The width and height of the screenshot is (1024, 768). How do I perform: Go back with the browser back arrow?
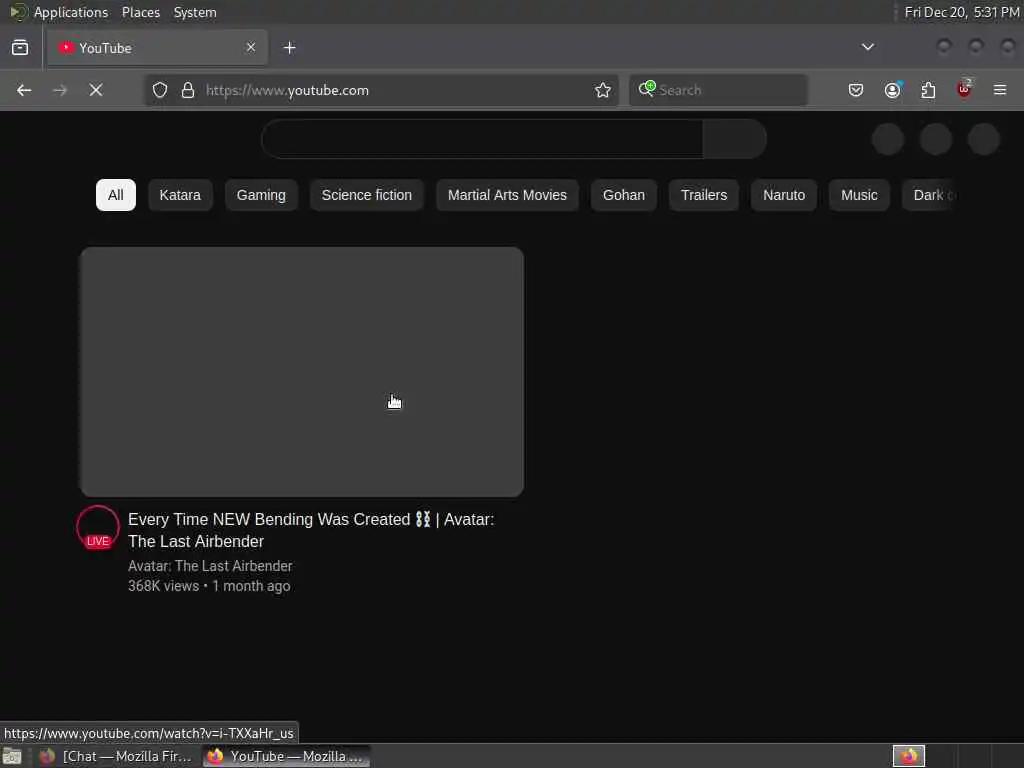click(x=24, y=90)
